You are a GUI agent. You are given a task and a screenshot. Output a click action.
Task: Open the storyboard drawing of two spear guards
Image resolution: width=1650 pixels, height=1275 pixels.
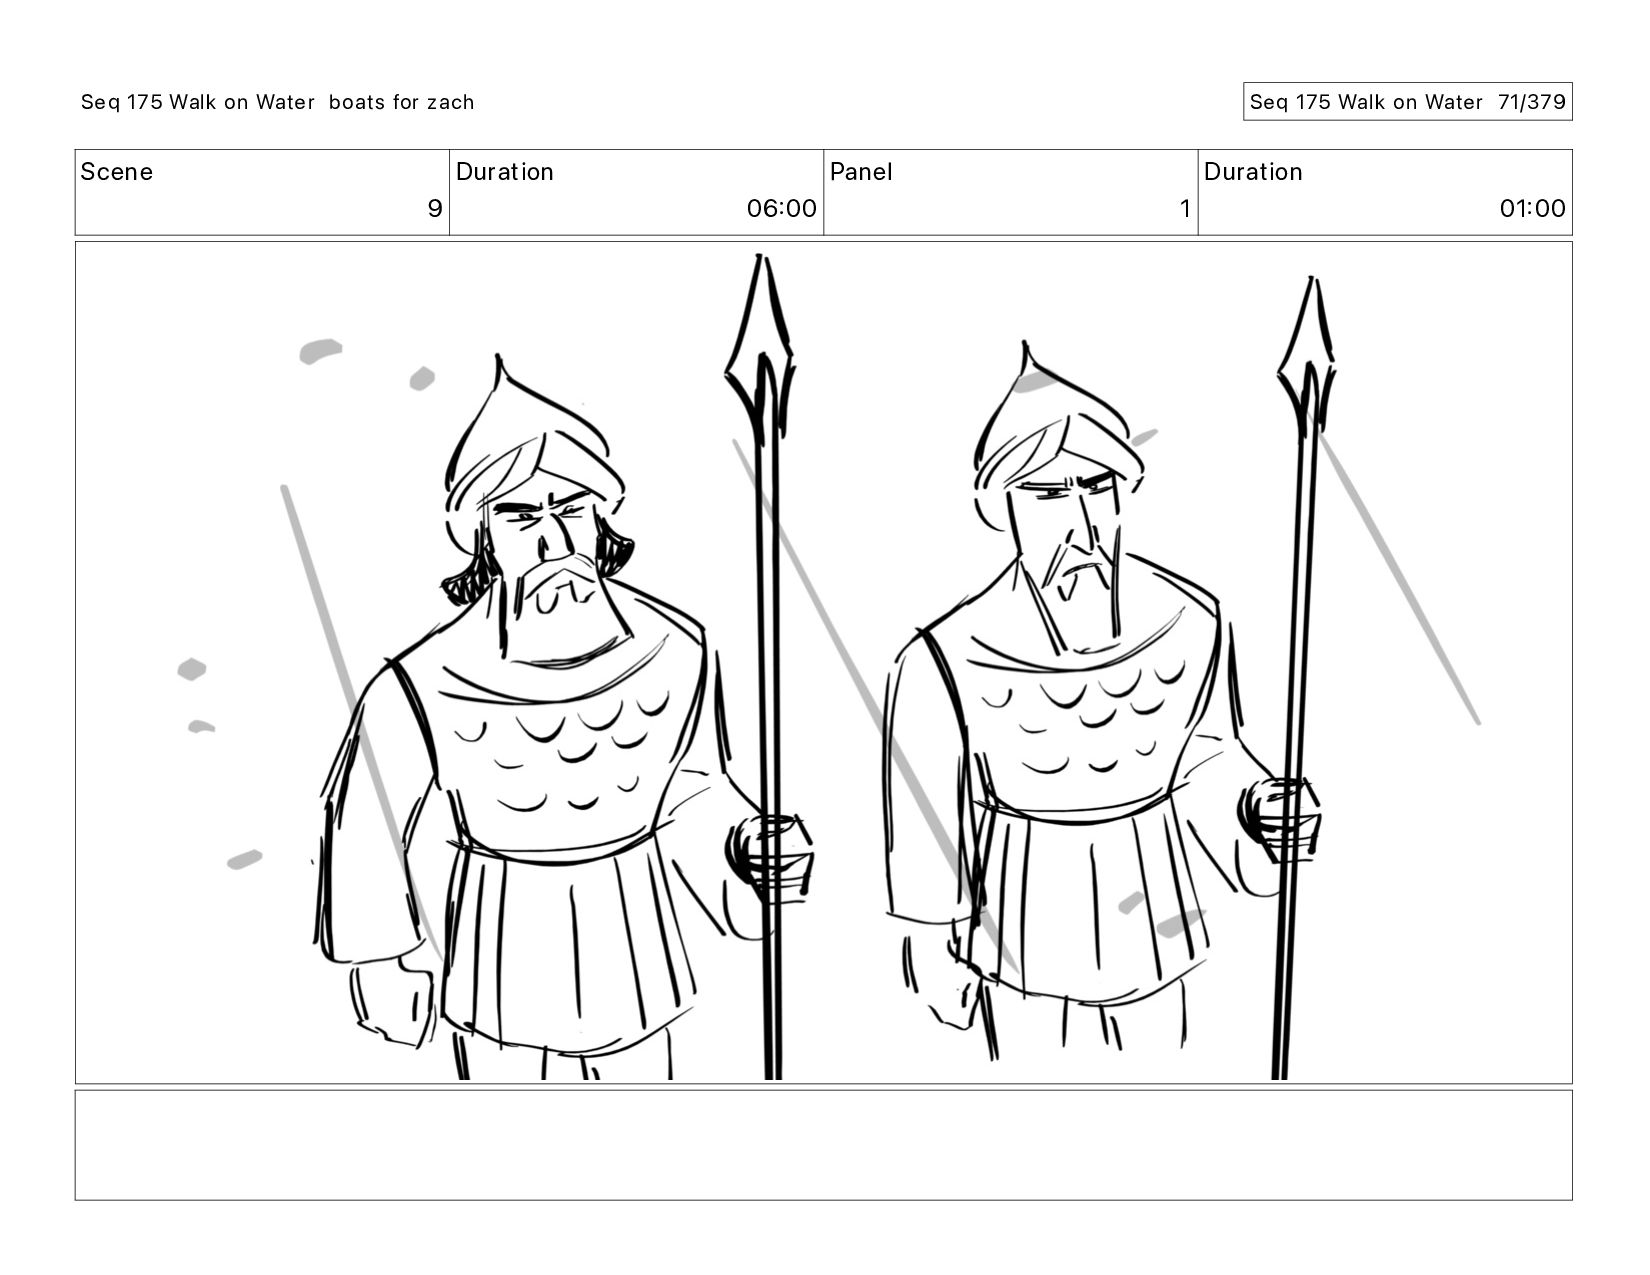click(x=823, y=662)
